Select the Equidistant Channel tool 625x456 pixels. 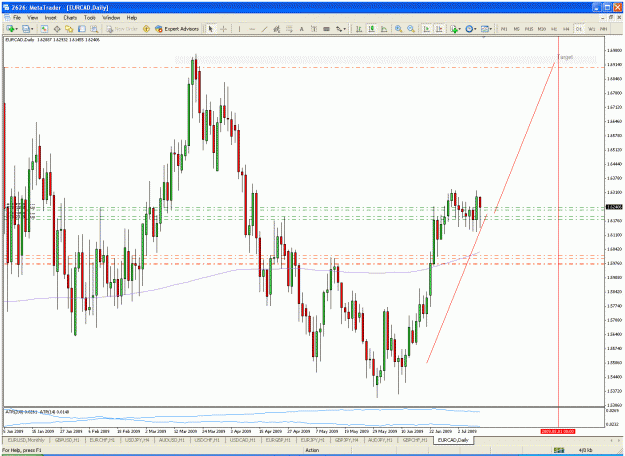click(277, 29)
